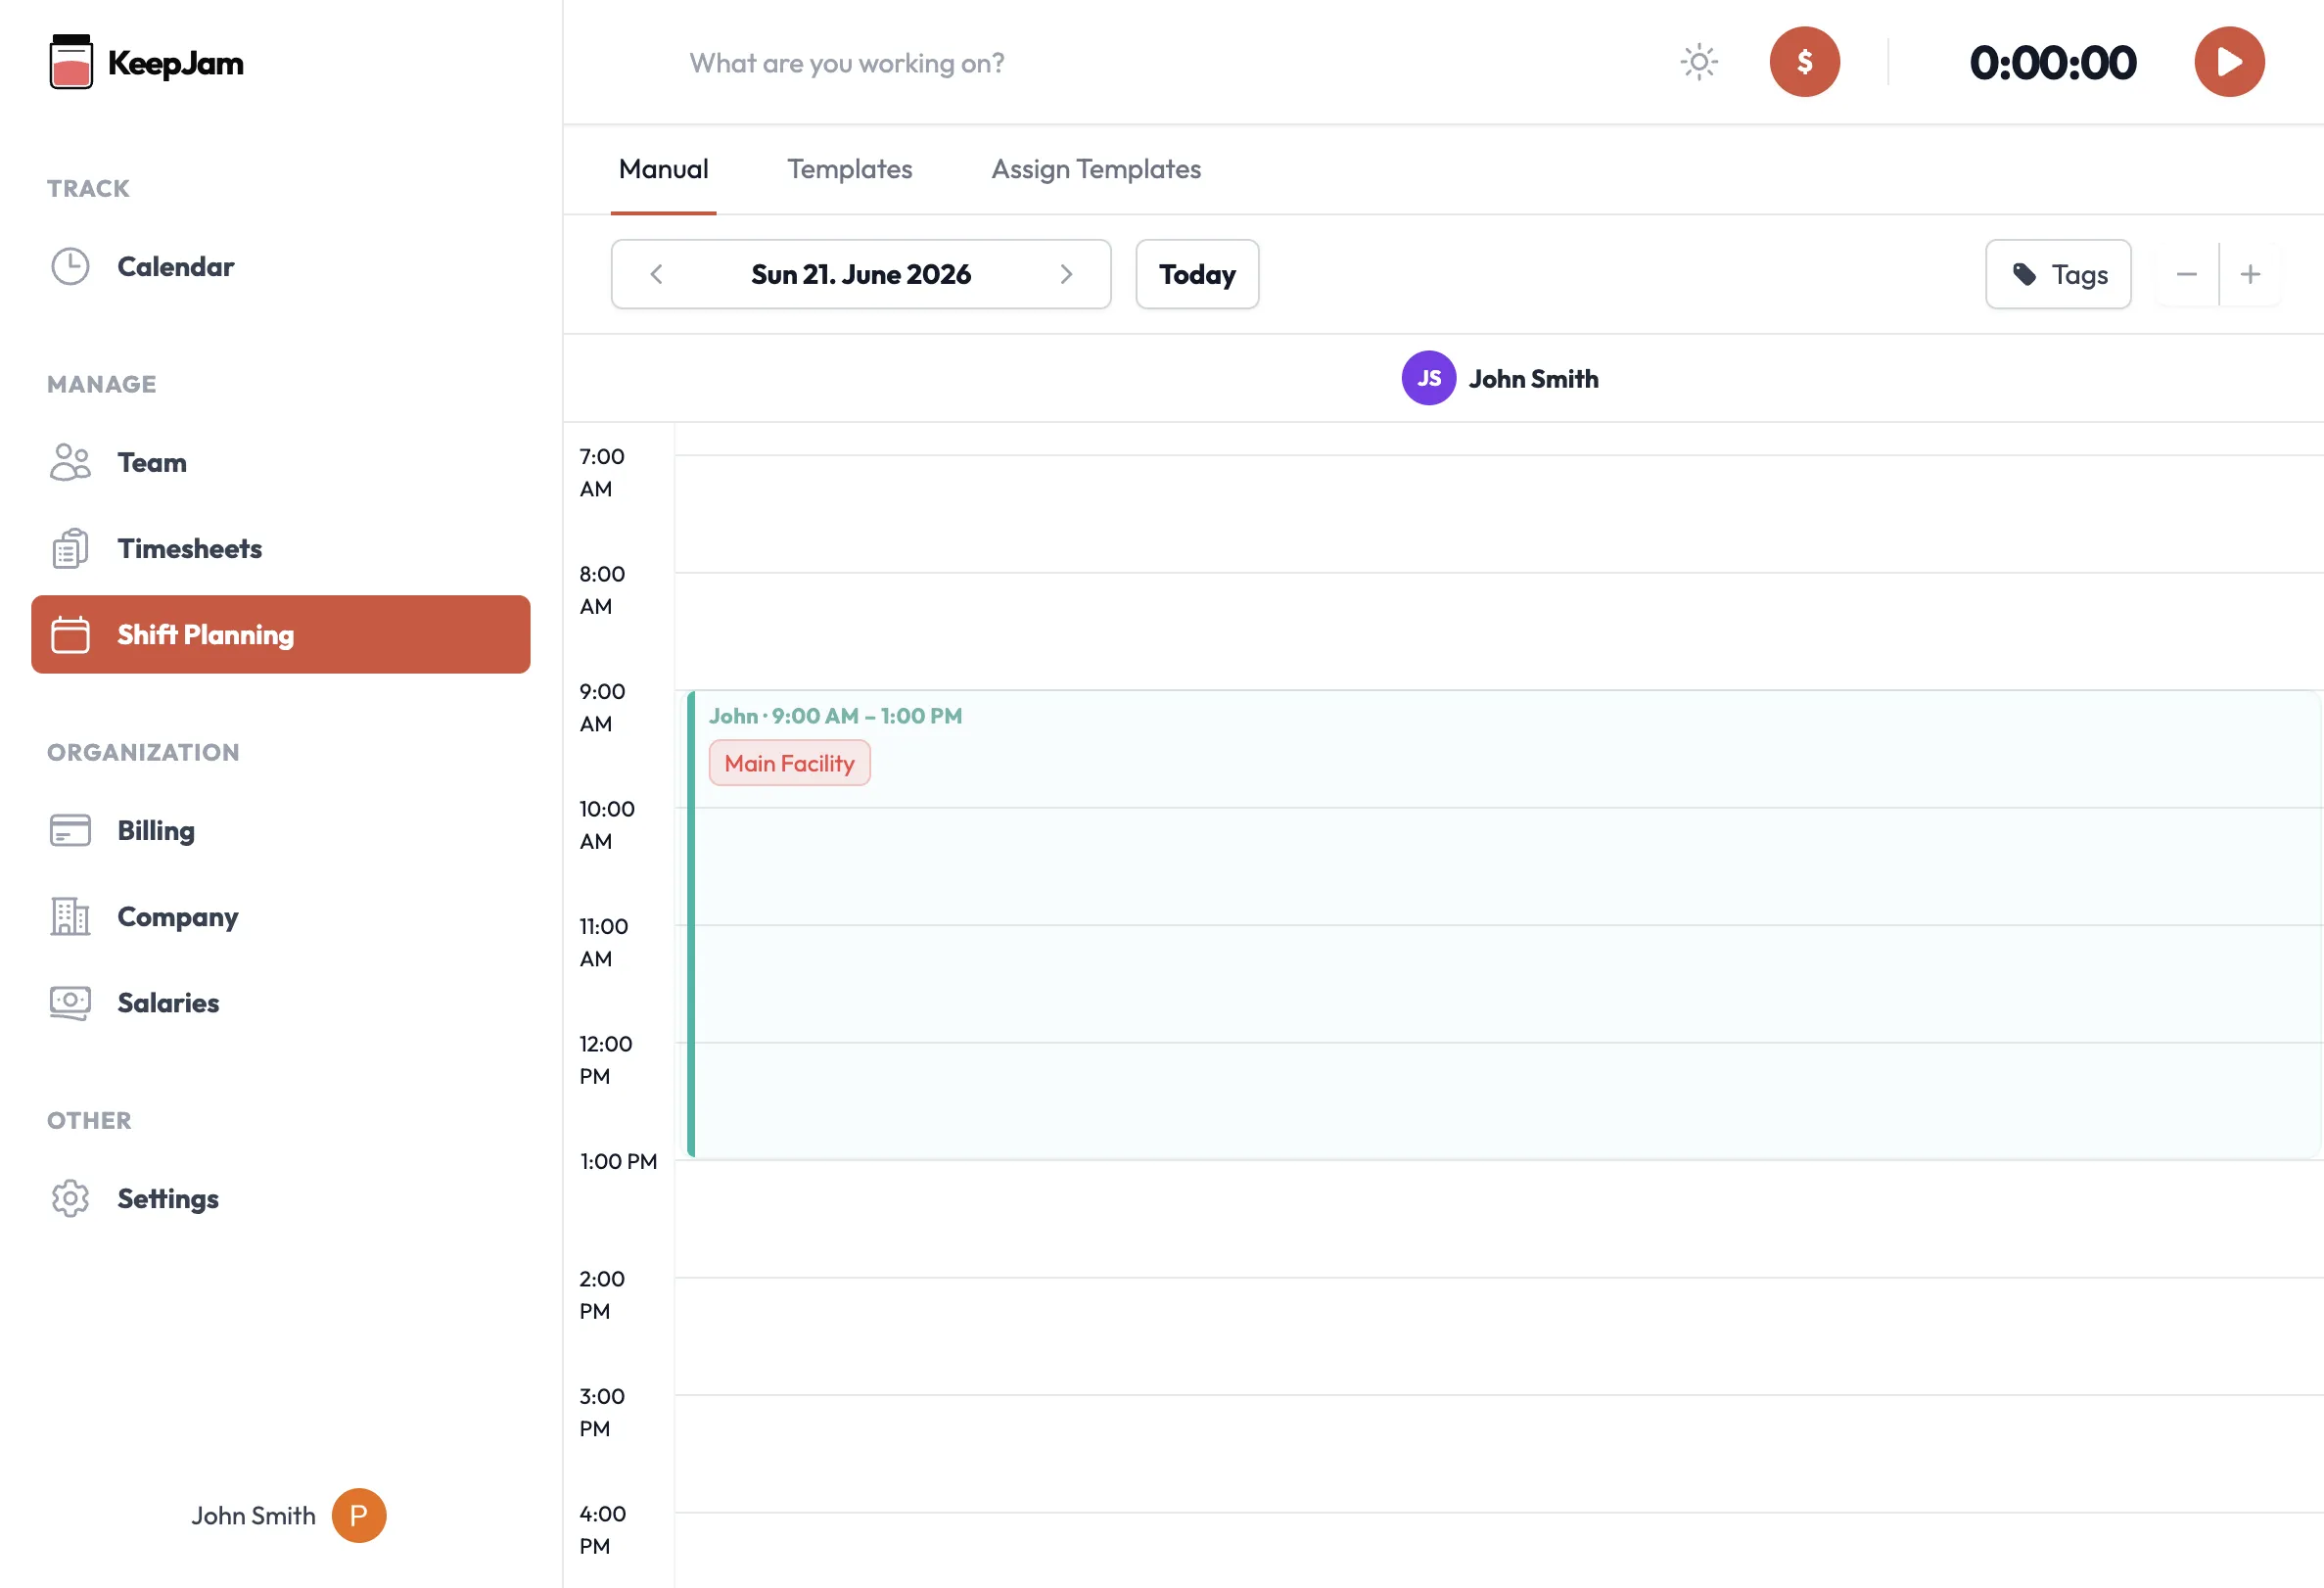Zoom out with the minus button

point(2186,274)
